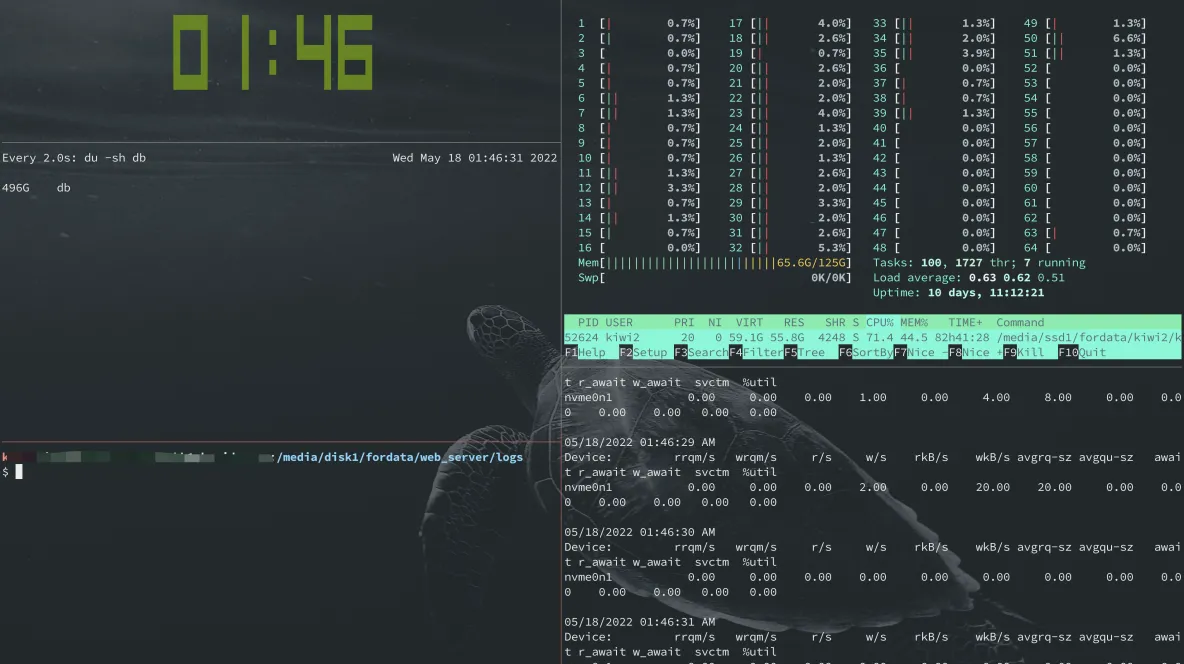Click CPU 12 meter showing 3.3%
This screenshot has width=1184, height=664.
click(x=639, y=188)
